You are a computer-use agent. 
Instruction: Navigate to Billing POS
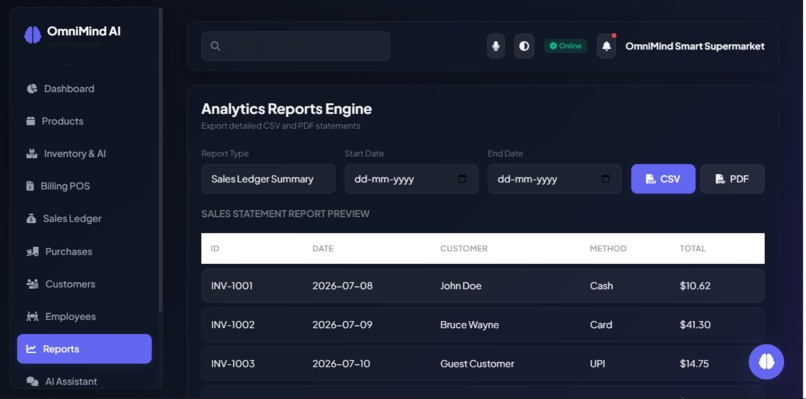tap(84, 186)
